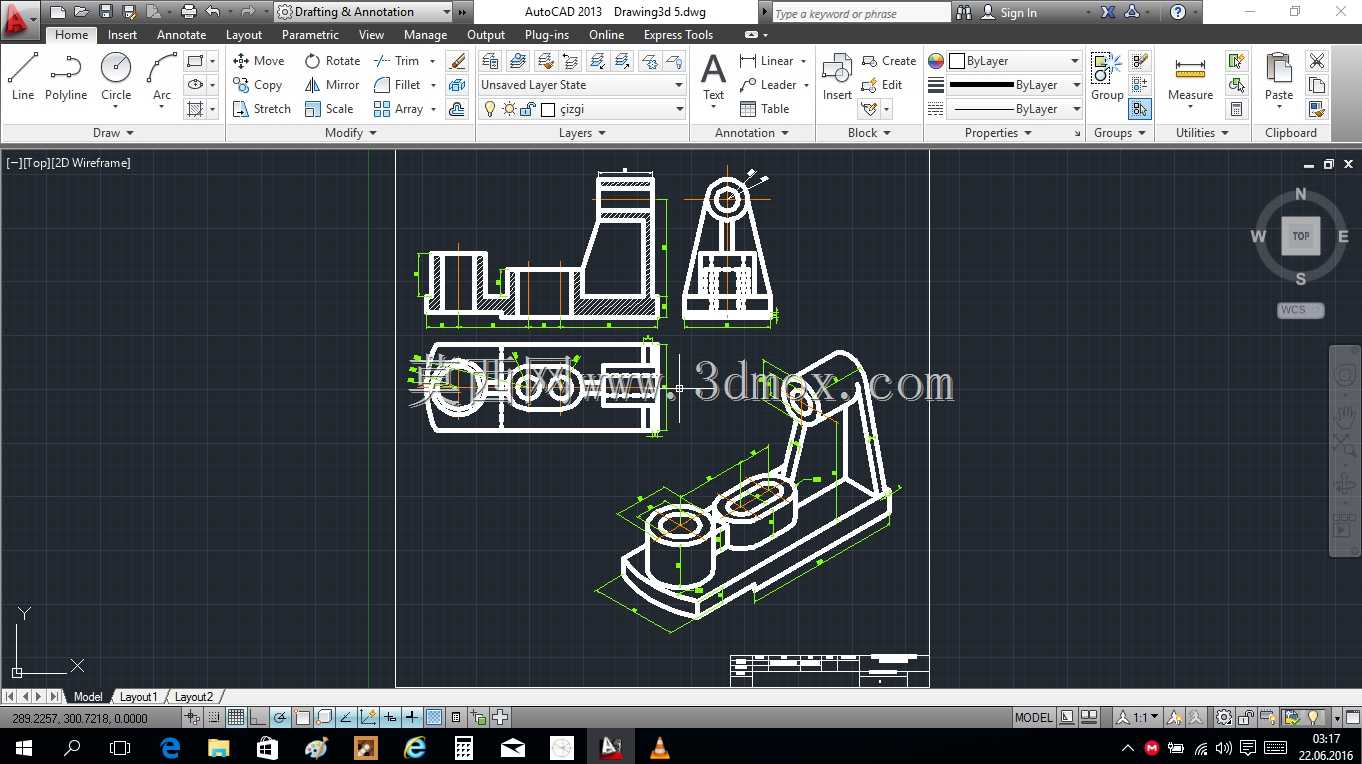Click the Sign In button
The image size is (1362, 764).
[1010, 13]
